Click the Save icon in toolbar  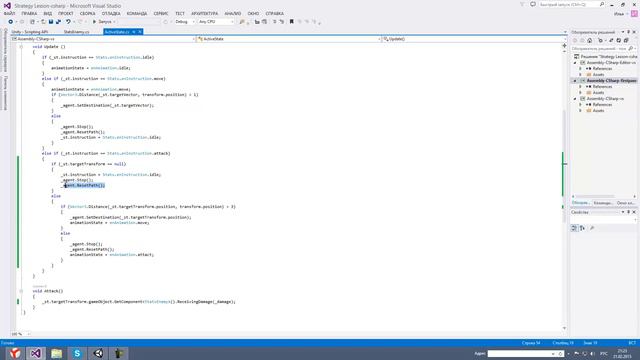click(51, 22)
